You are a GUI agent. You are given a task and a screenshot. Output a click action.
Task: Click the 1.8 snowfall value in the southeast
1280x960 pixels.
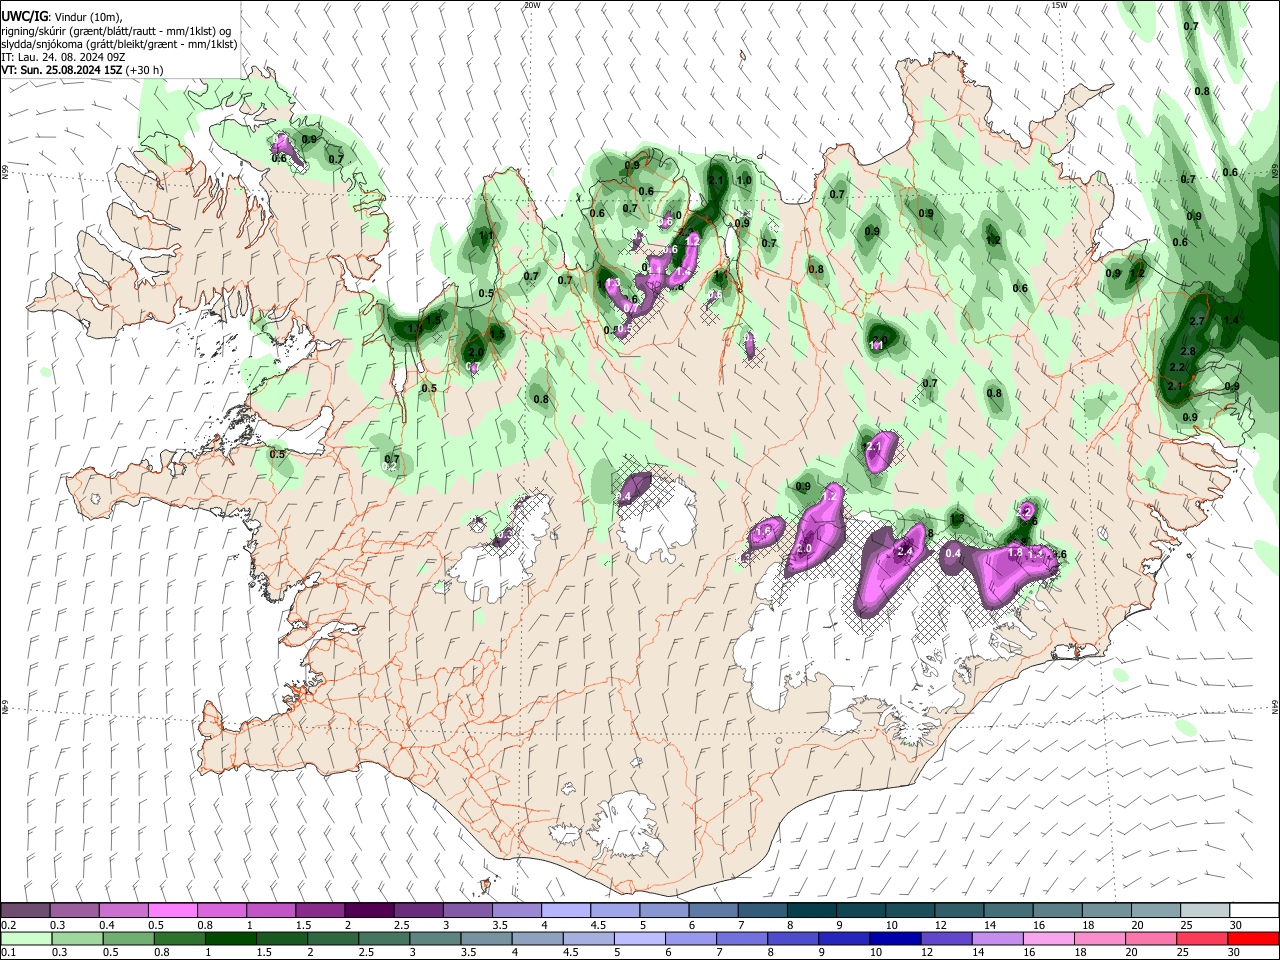1015,552
